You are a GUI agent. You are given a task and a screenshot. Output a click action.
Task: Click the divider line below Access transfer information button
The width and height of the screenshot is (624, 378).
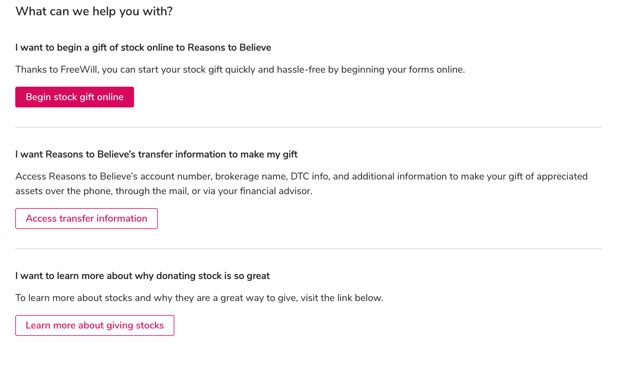pyautogui.click(x=308, y=249)
